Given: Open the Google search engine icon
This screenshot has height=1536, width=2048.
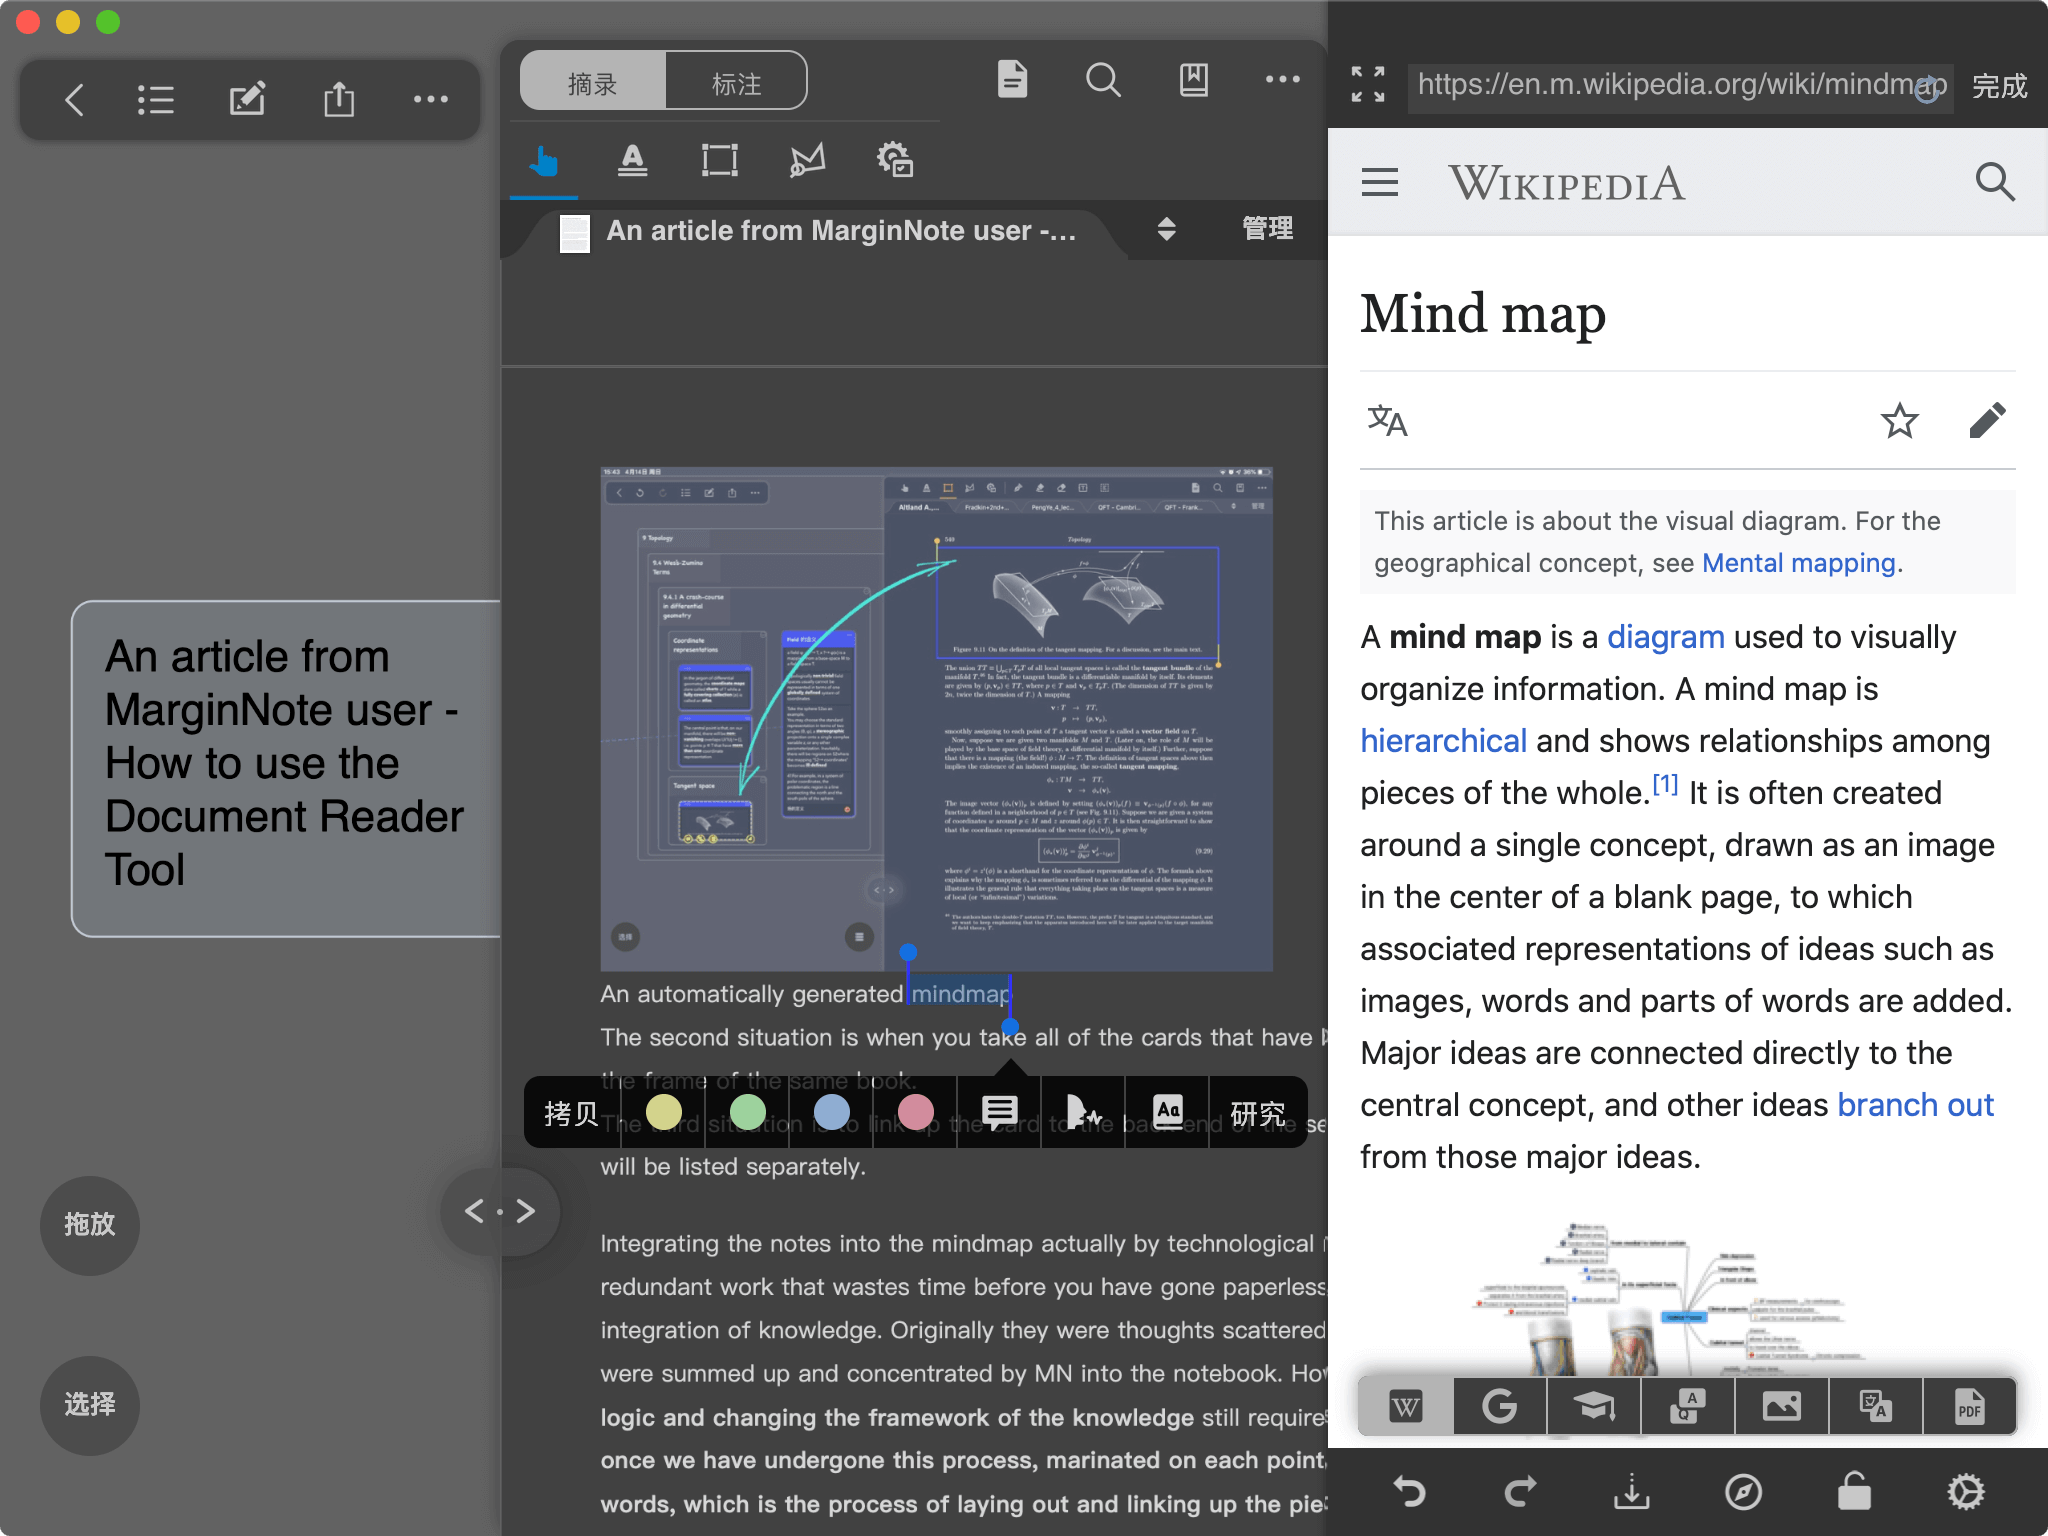Looking at the screenshot, I should click(1499, 1406).
